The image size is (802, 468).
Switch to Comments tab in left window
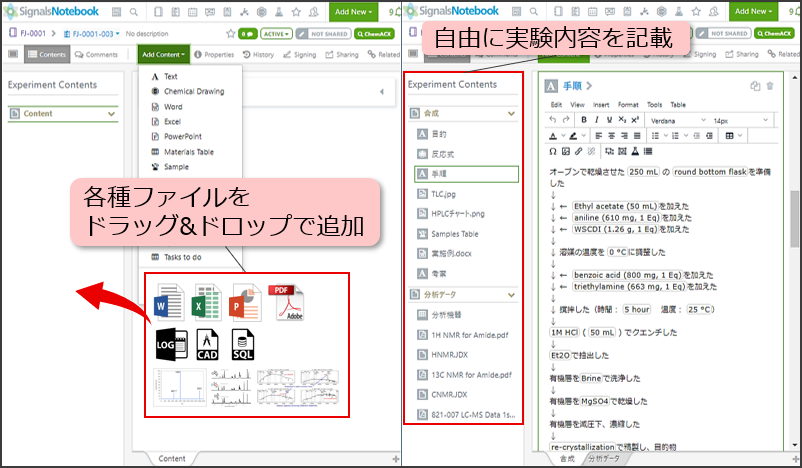(x=96, y=55)
